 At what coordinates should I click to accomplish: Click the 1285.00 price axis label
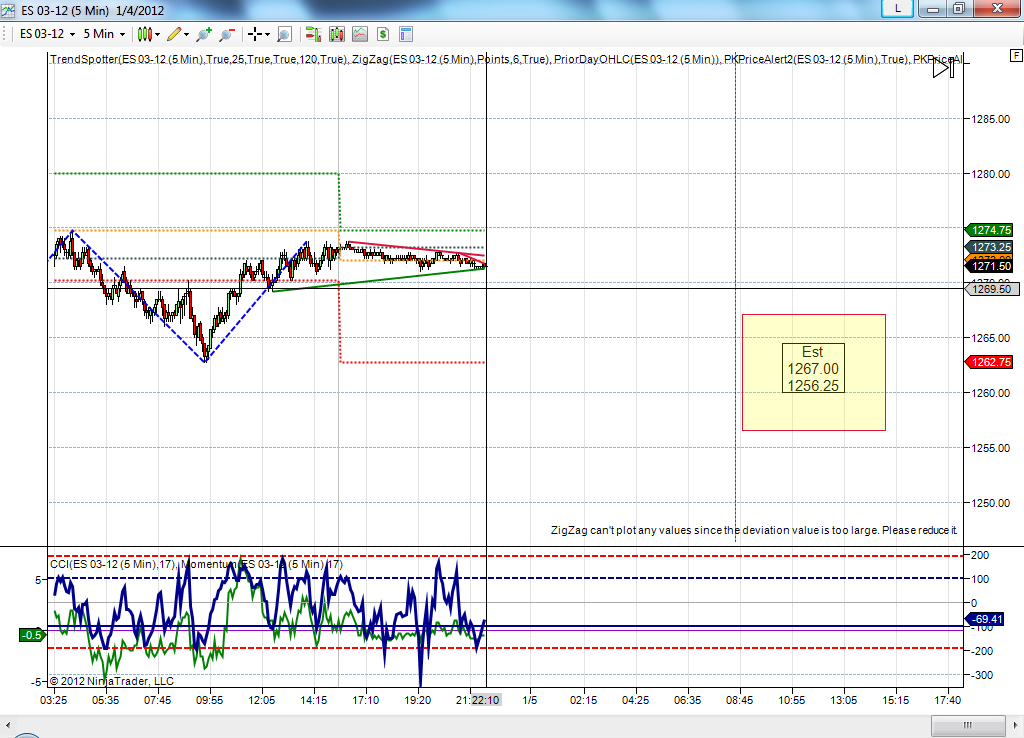pyautogui.click(x=991, y=120)
